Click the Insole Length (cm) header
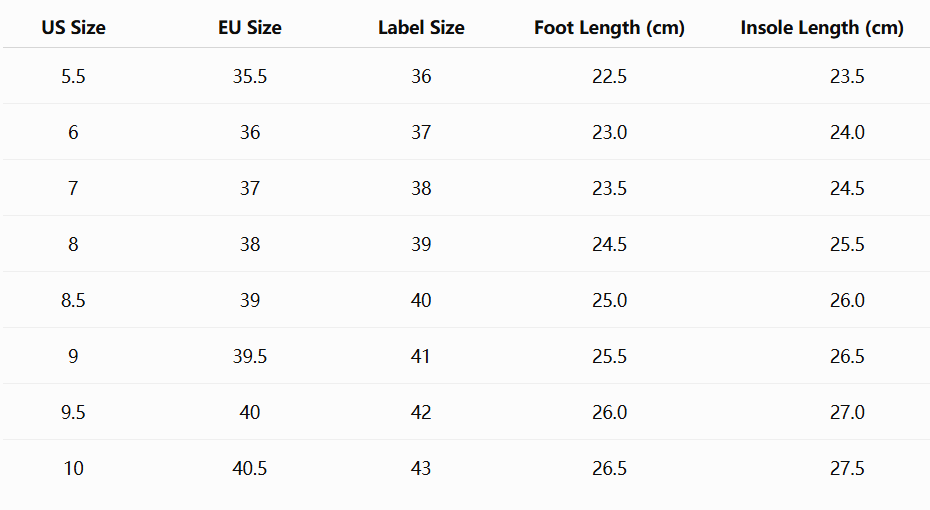The height and width of the screenshot is (510, 930). 822,28
